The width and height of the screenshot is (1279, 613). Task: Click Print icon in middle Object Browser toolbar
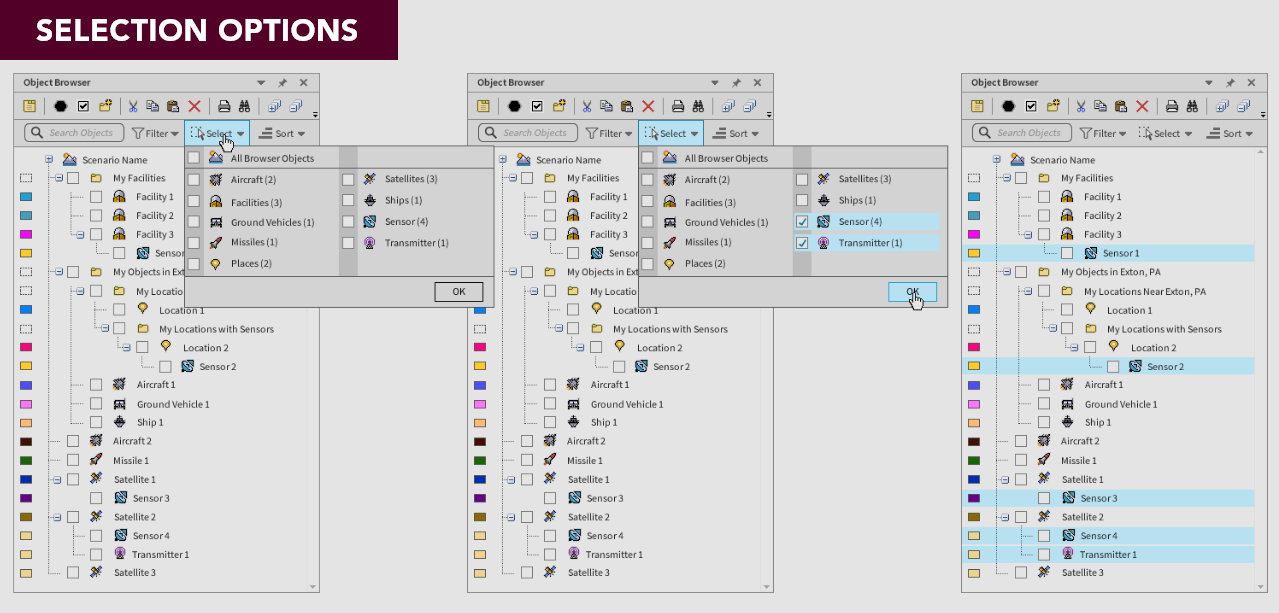pyautogui.click(x=677, y=106)
